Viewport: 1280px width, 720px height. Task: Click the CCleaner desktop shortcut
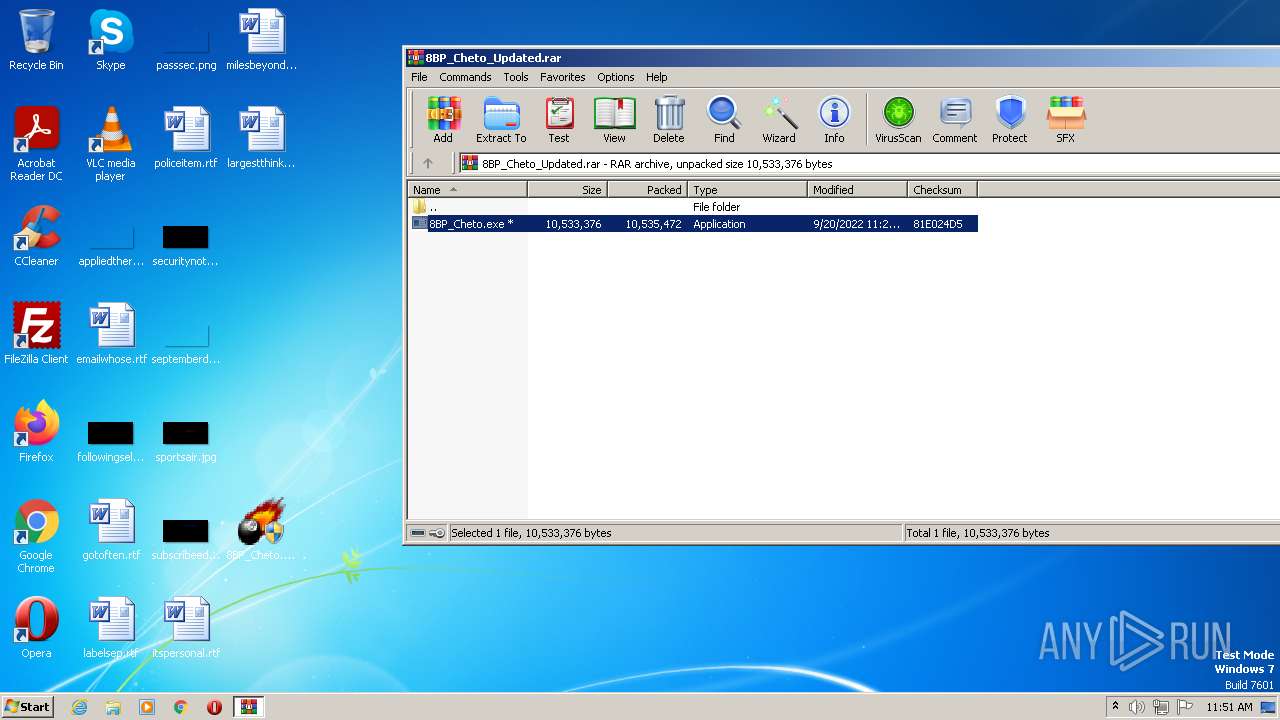36,236
